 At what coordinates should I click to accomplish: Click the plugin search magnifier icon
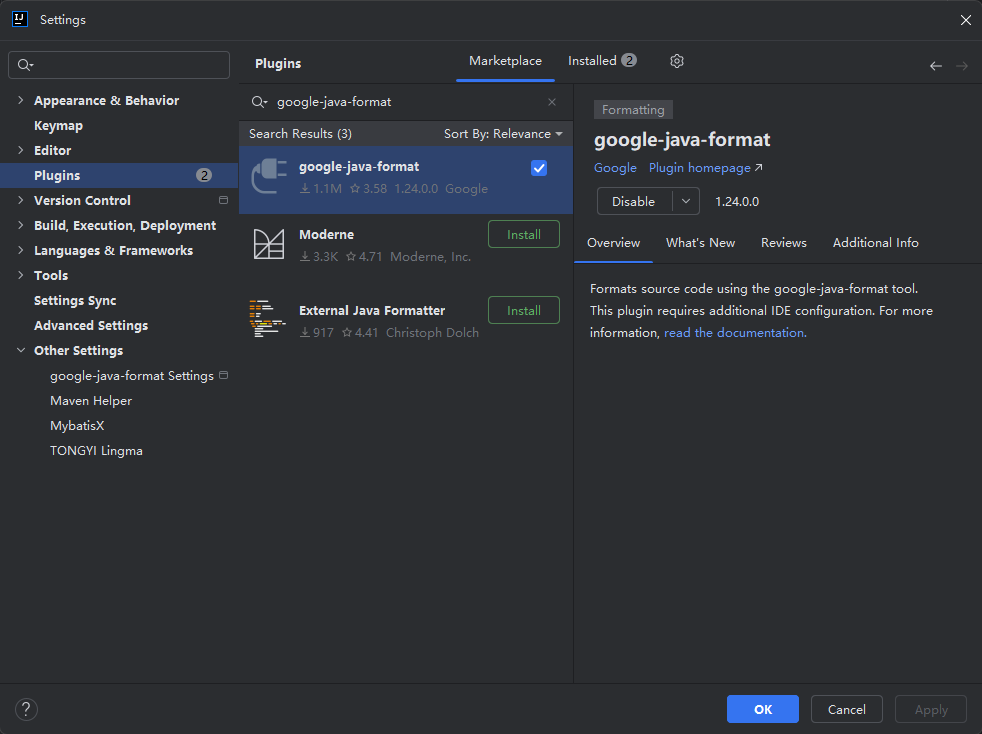point(259,101)
